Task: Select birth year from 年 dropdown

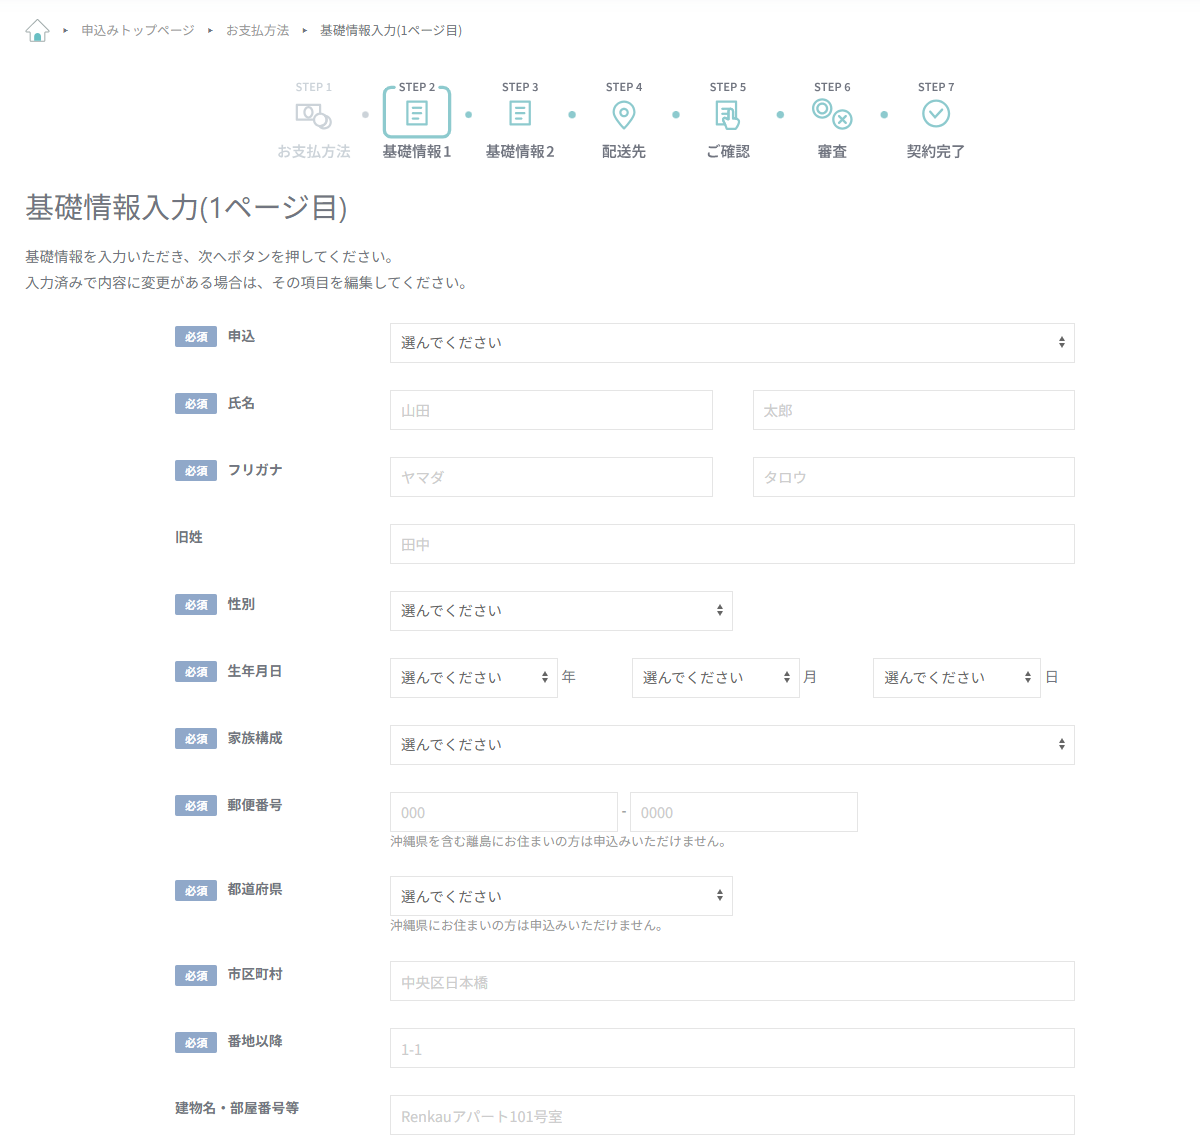Action: coord(473,678)
